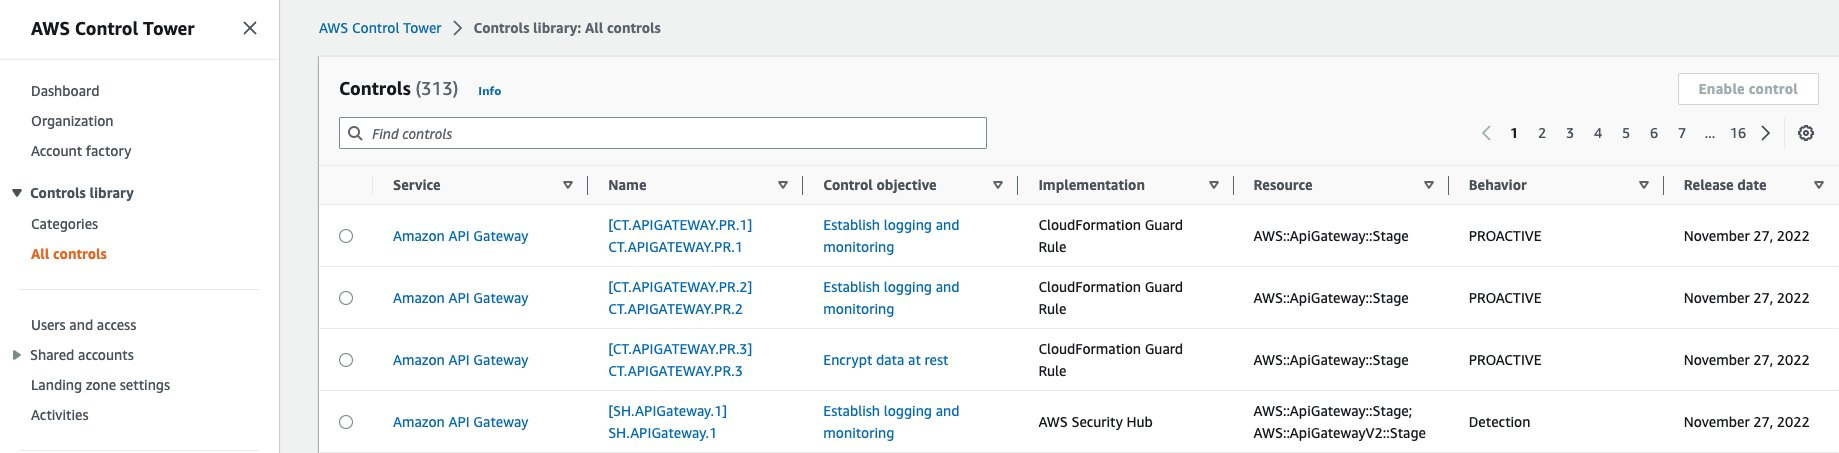This screenshot has height=453, width=1839.
Task: Select the CT.APIGATEWAY.PR.1 control radio button
Action: pyautogui.click(x=346, y=236)
